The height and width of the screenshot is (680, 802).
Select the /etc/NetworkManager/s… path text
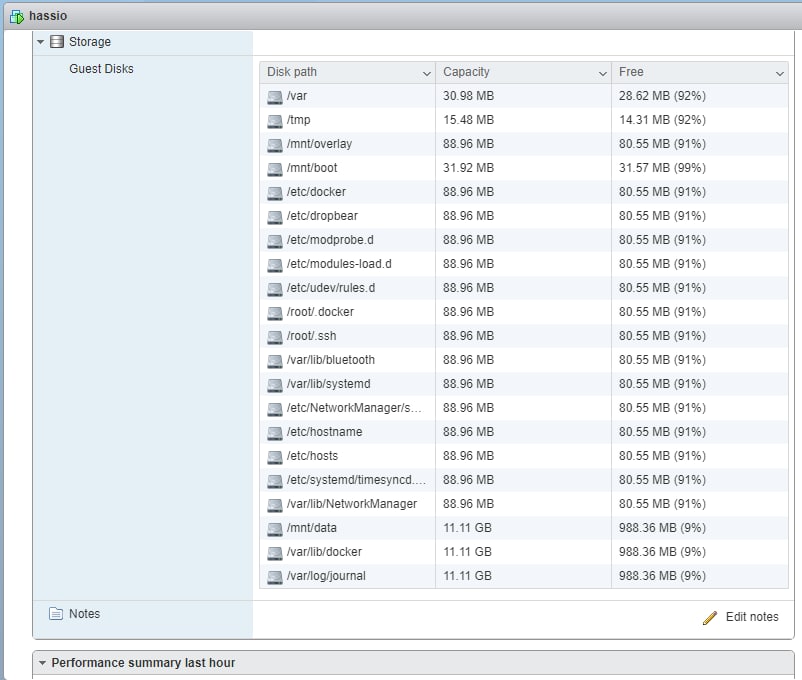tap(354, 408)
